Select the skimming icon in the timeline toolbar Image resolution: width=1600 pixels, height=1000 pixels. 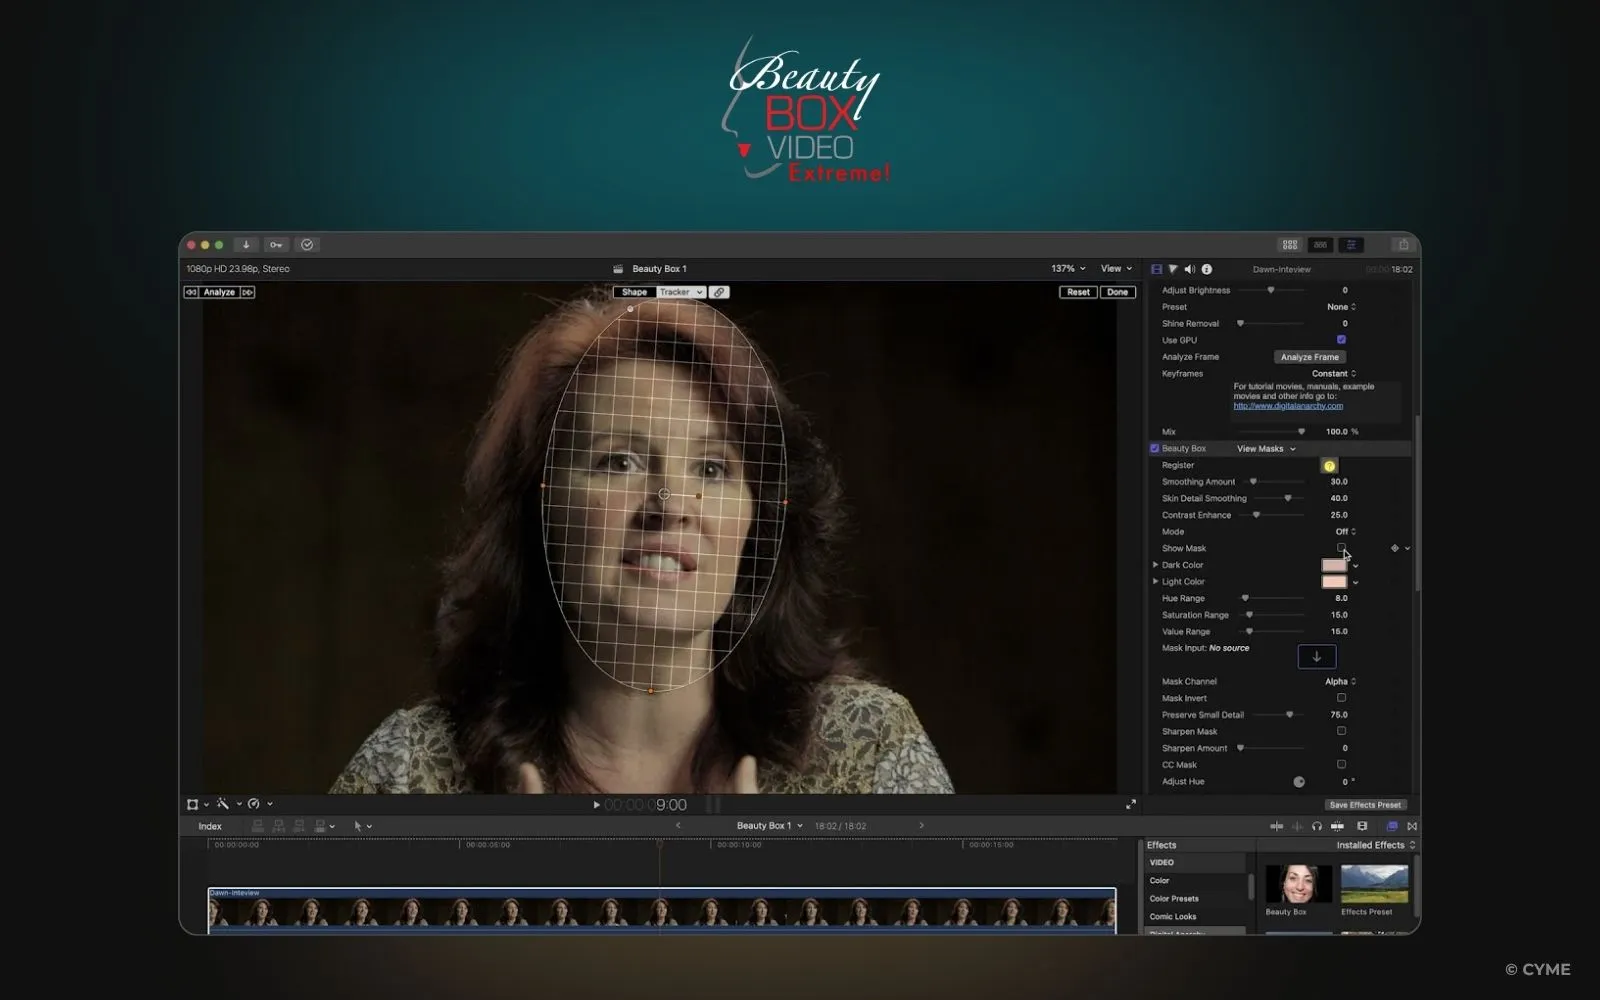coord(1277,826)
